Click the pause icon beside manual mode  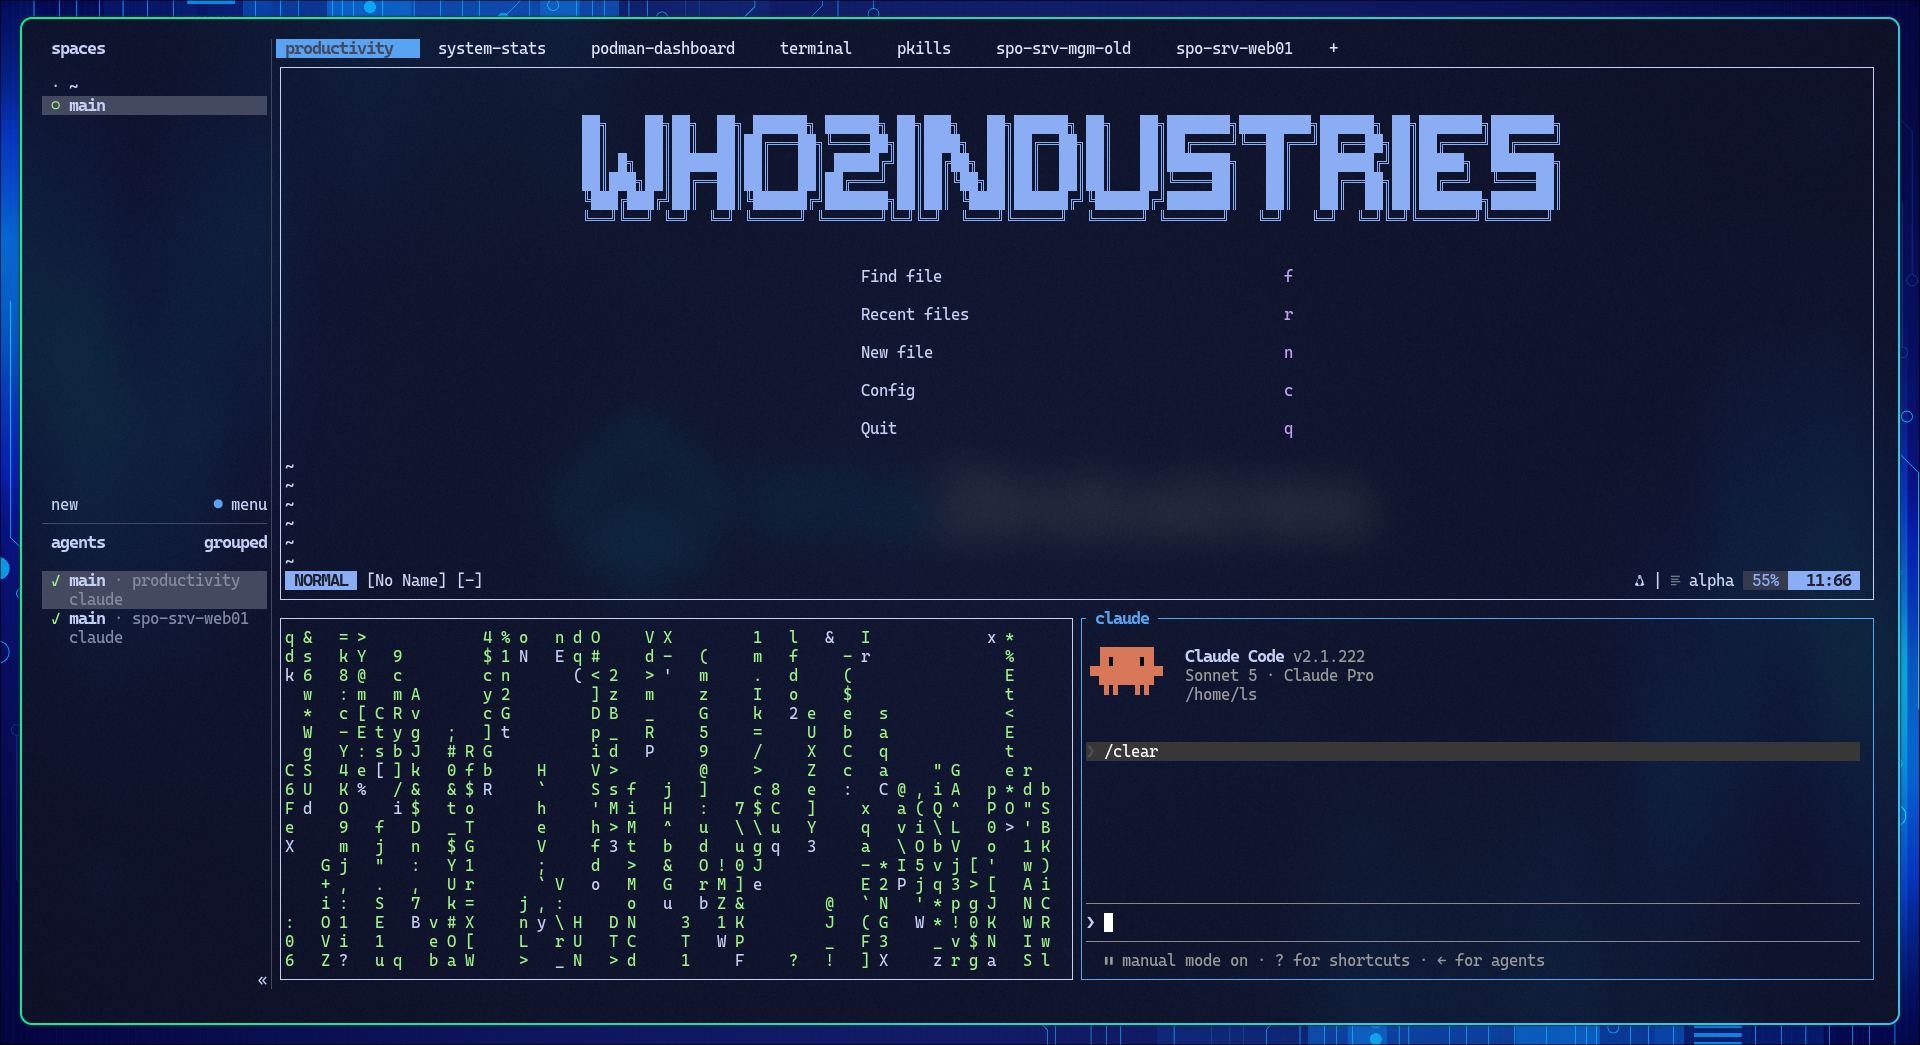(x=1108, y=961)
